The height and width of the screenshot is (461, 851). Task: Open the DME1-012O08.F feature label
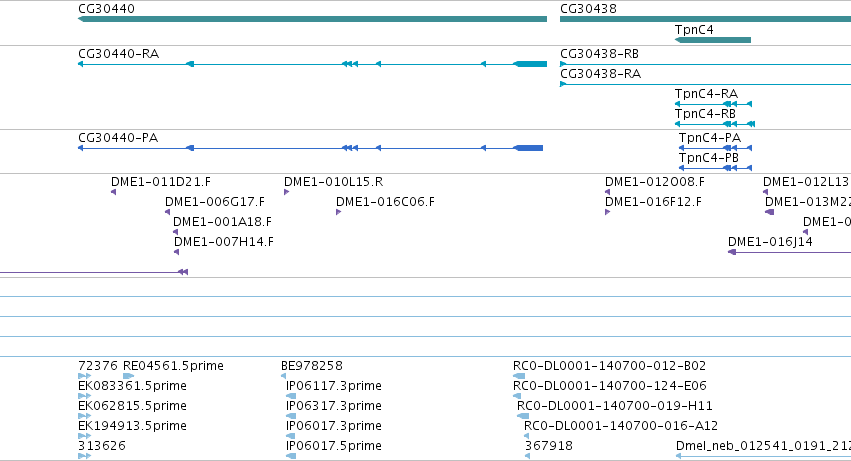coord(655,182)
